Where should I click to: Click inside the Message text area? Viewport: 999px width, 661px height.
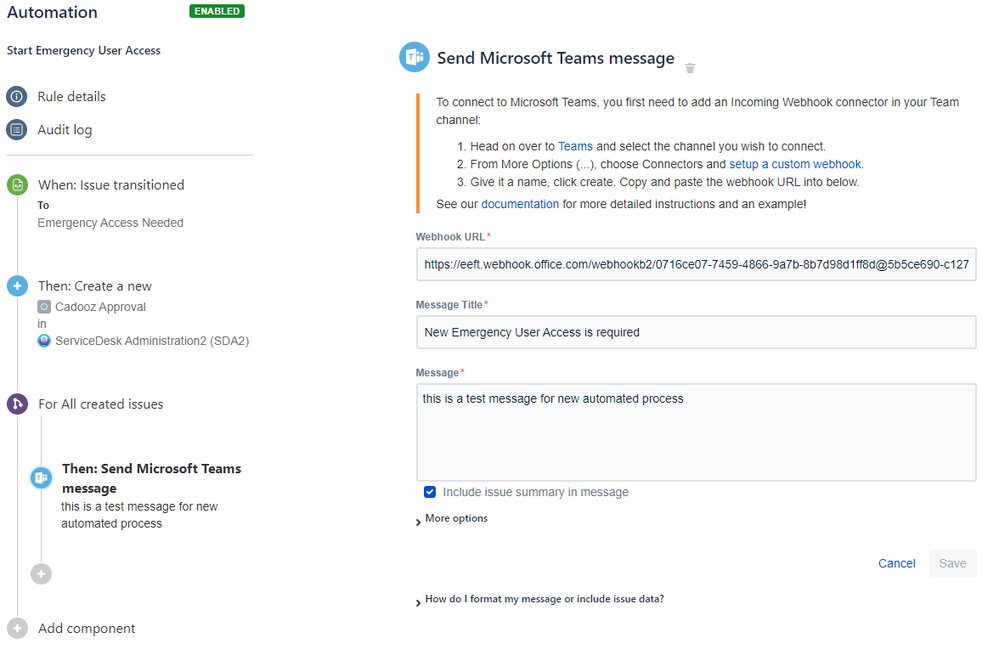click(x=696, y=432)
